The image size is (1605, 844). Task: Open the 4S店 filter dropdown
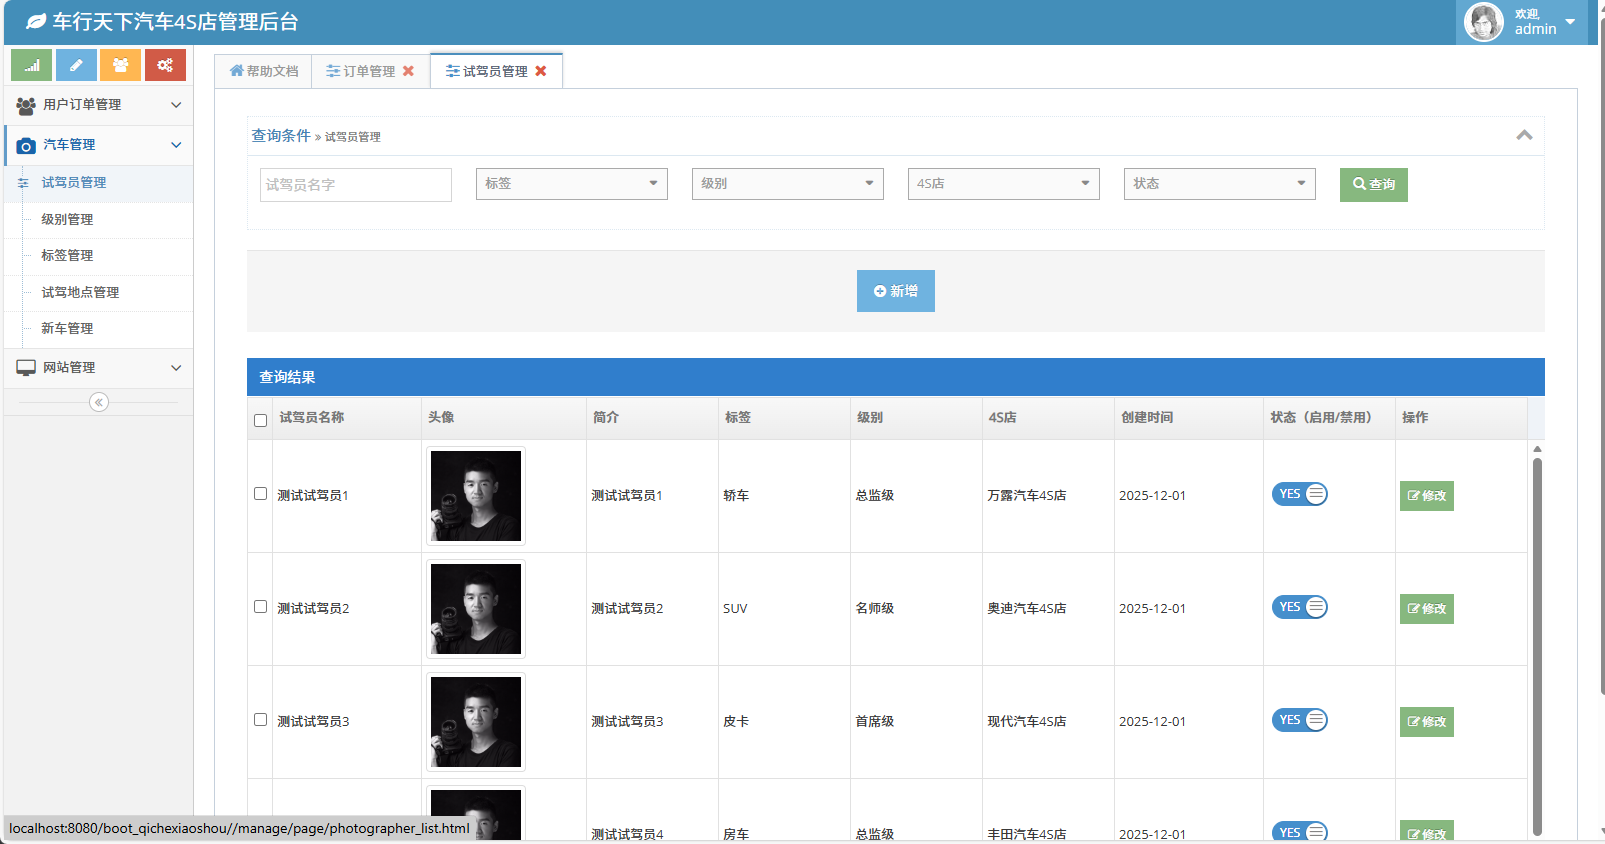coord(1003,184)
